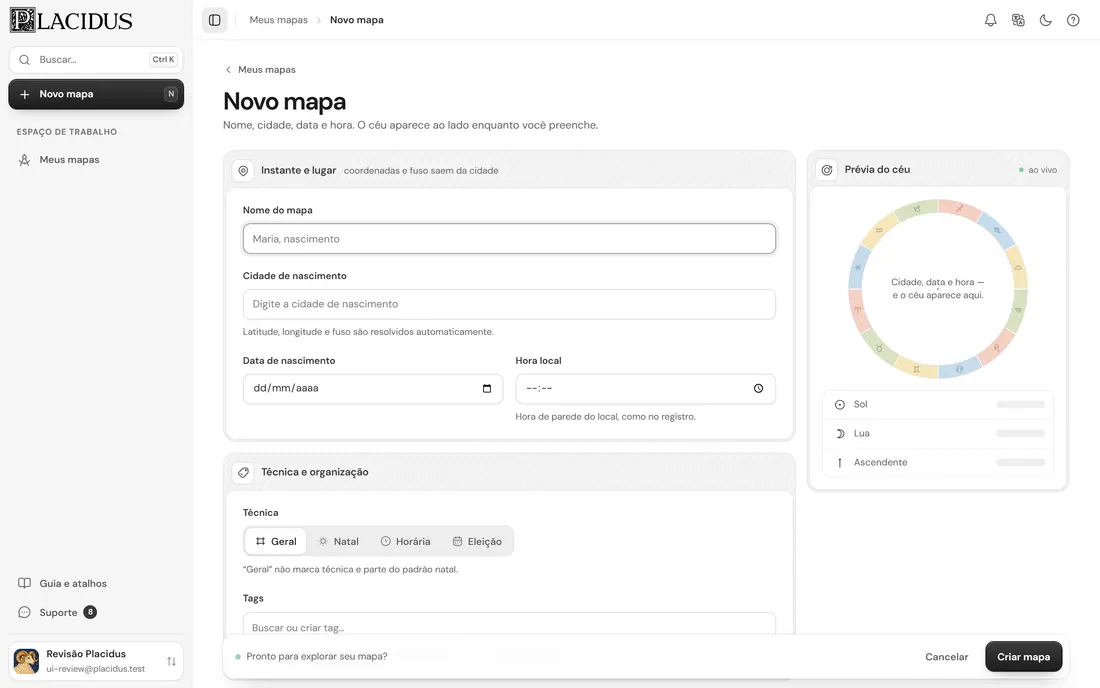Click the Revisão Placidus avatar
Image resolution: width=1100 pixels, height=688 pixels.
click(27, 661)
